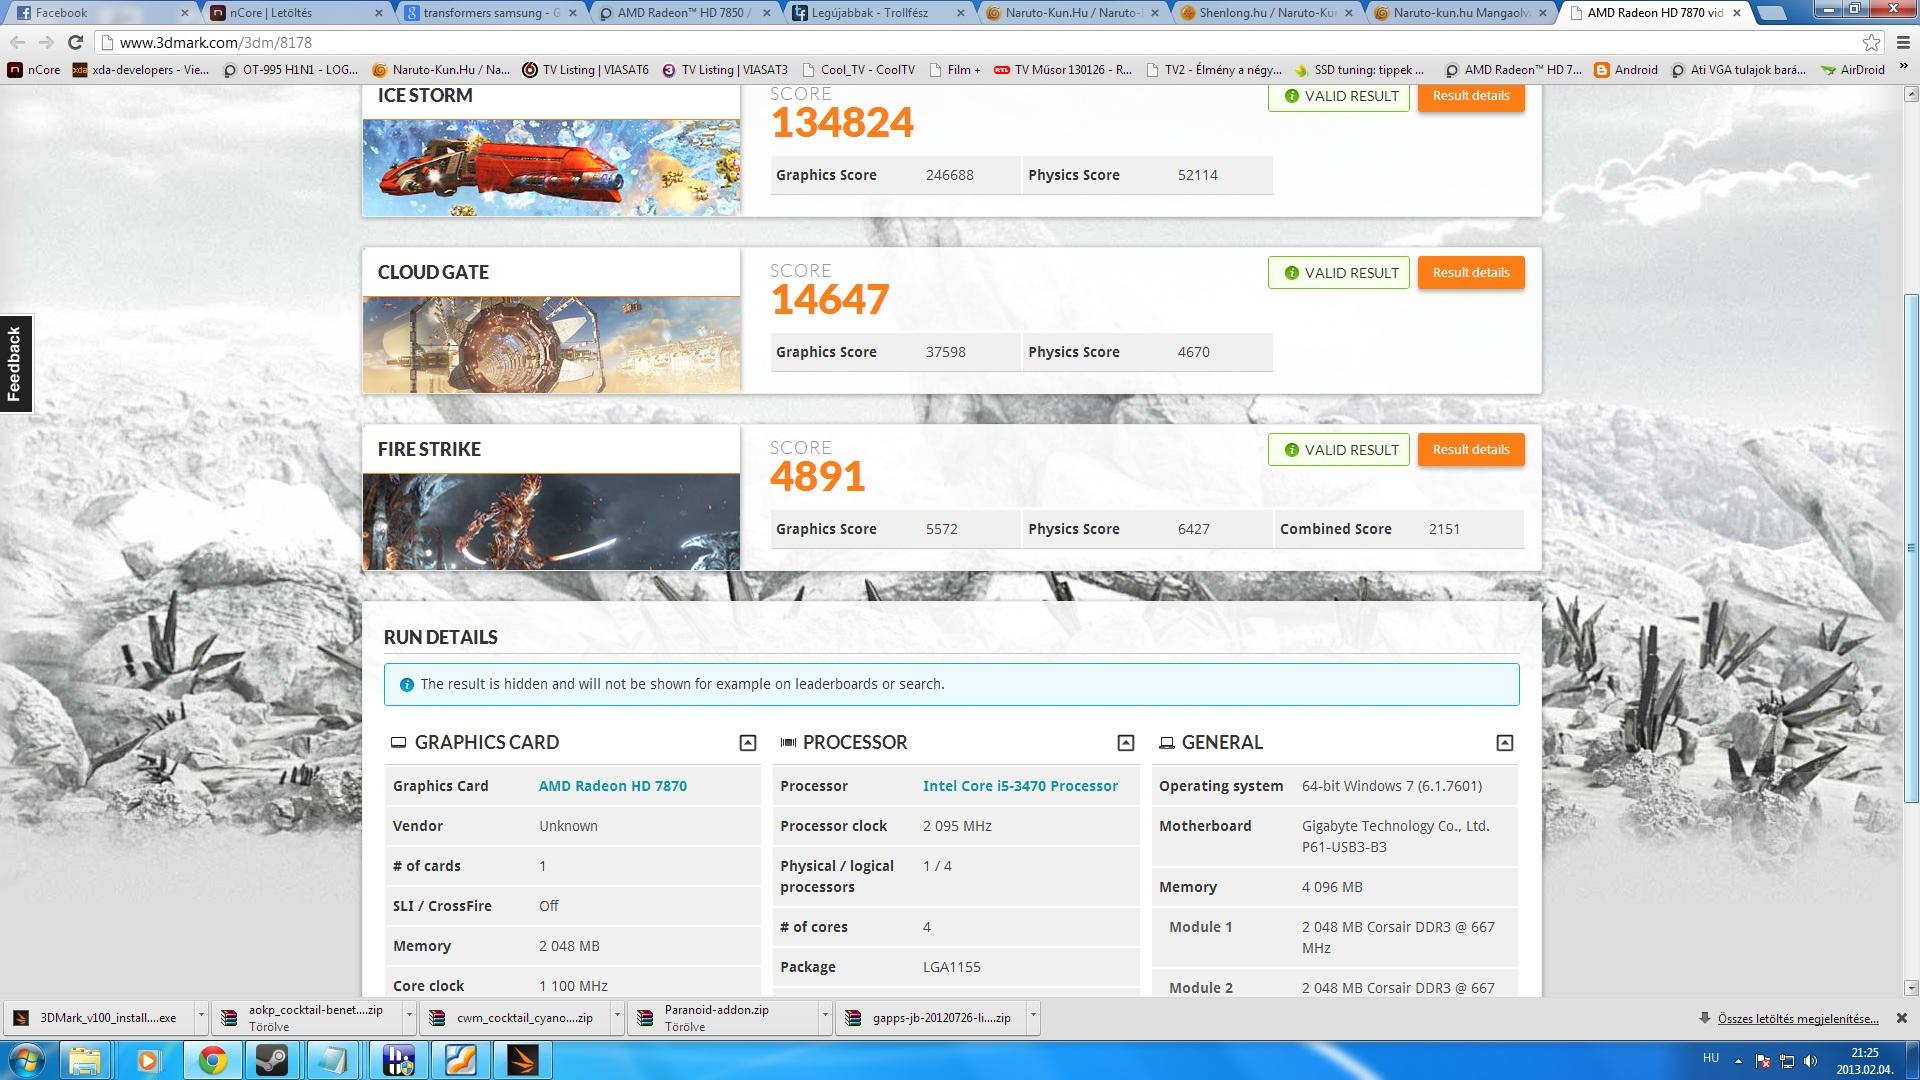1920x1080 pixels.
Task: Expand gapps-jb download options arrow
Action: click(x=1033, y=1017)
